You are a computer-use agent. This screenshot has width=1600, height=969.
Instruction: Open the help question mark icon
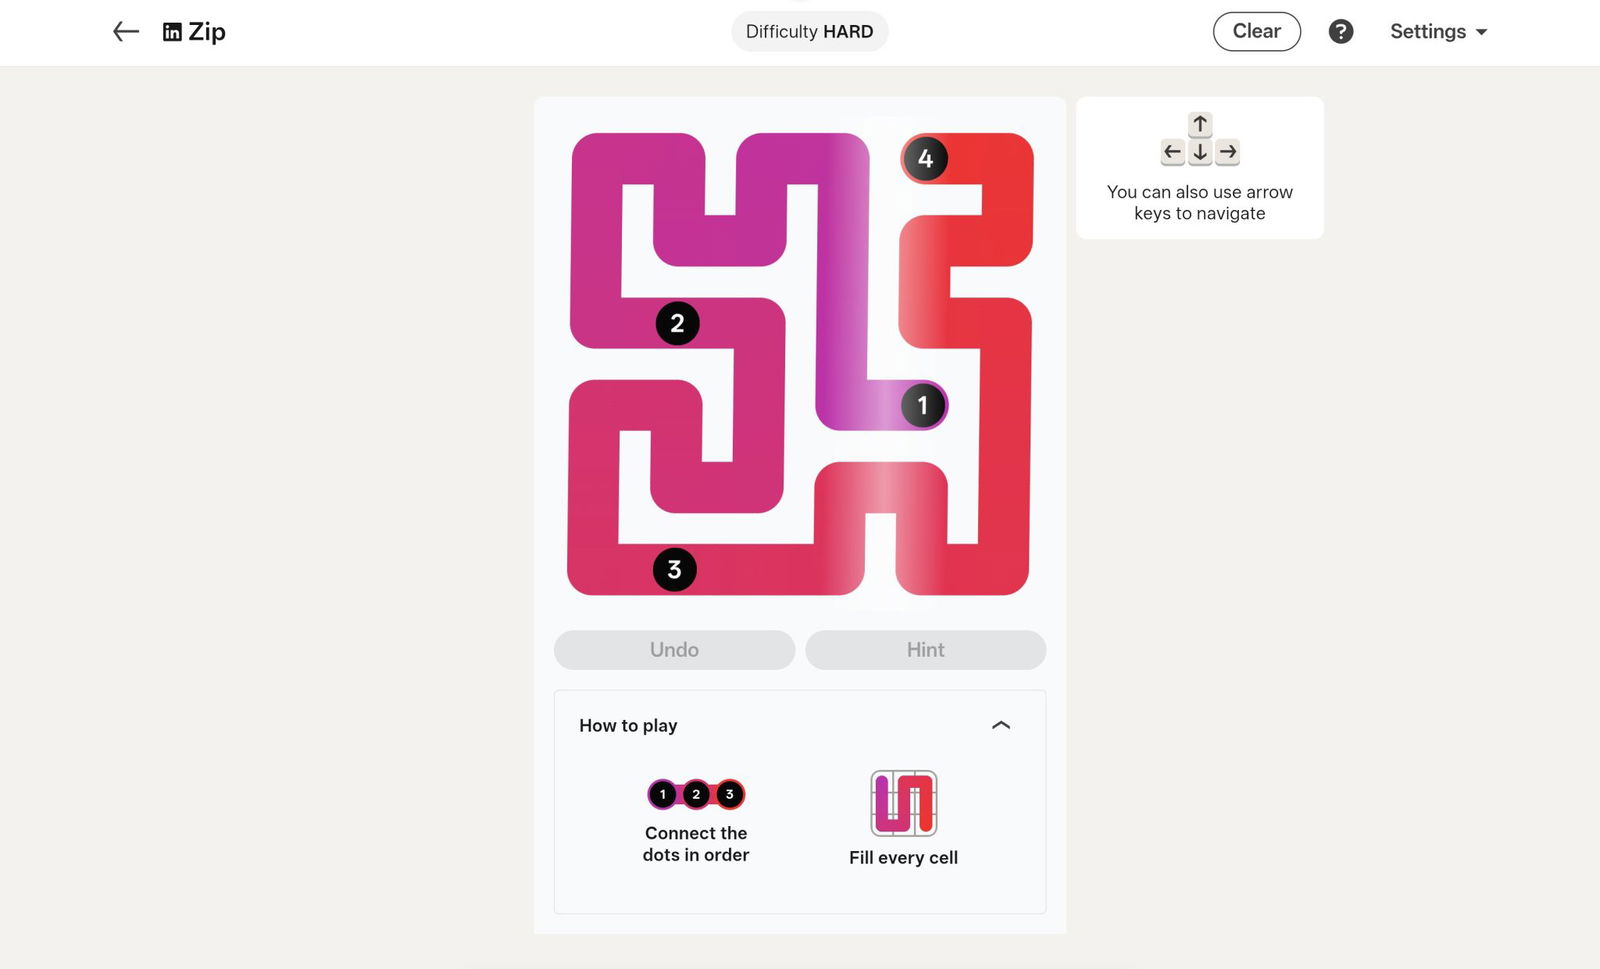click(1340, 32)
